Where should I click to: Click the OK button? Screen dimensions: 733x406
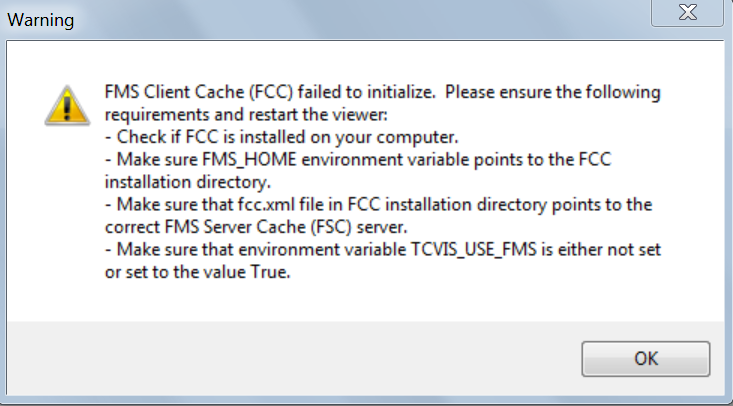(x=646, y=359)
